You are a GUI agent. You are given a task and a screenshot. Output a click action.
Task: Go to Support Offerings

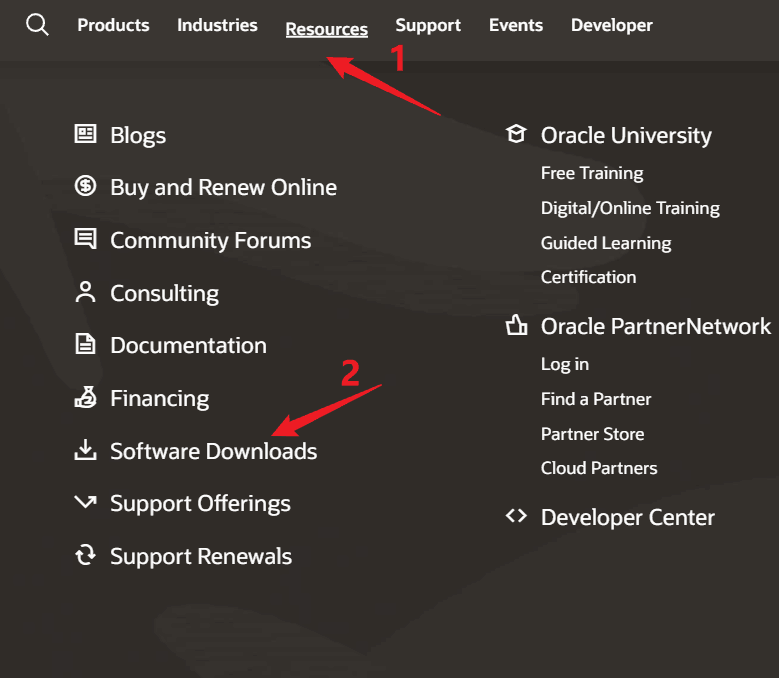coord(200,503)
